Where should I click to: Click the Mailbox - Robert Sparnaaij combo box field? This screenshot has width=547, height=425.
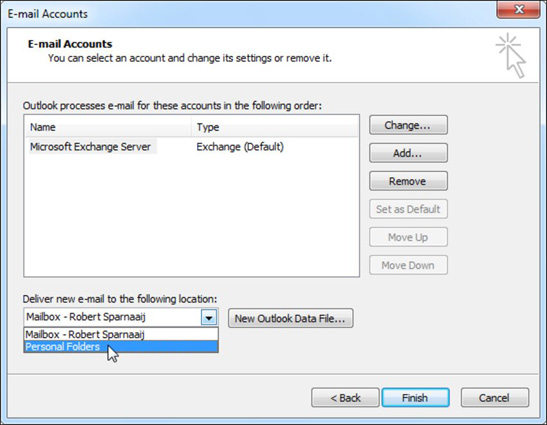pos(121,317)
